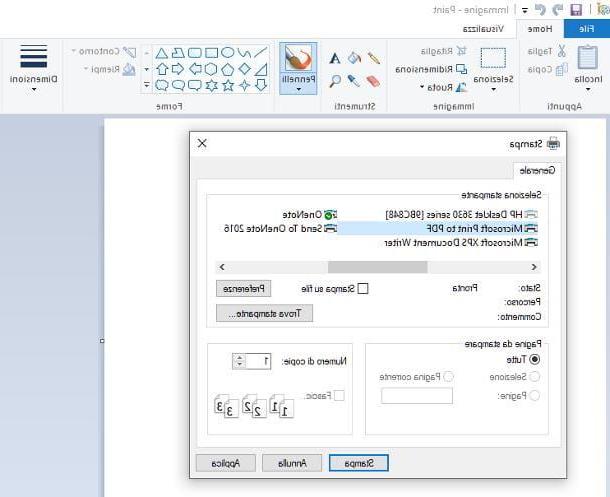The width and height of the screenshot is (610, 497).
Task: Choose the triangle shape in Forme
Action: 162,52
